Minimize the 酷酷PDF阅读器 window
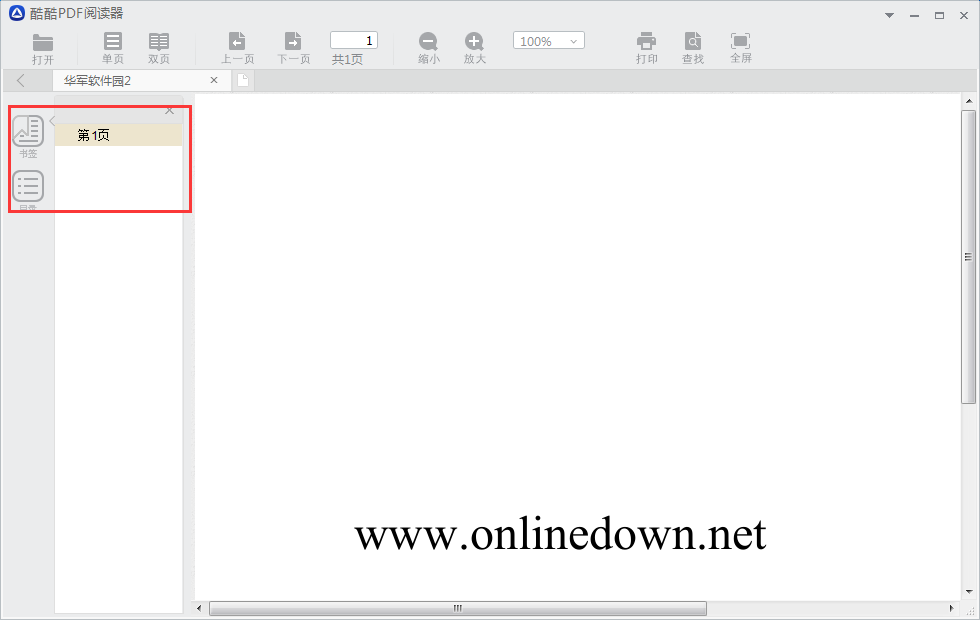Viewport: 980px width, 620px height. tap(914, 16)
